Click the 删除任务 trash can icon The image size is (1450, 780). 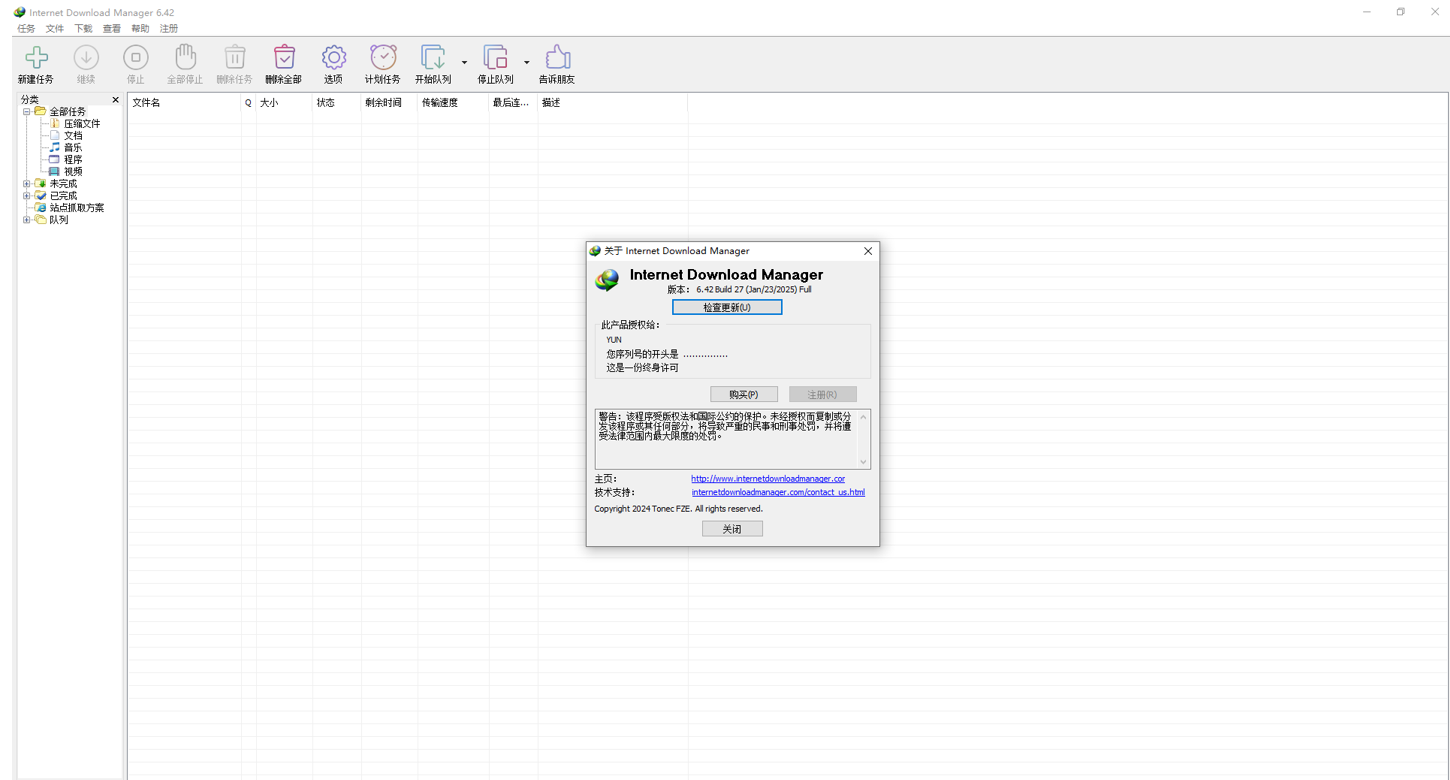pos(234,58)
